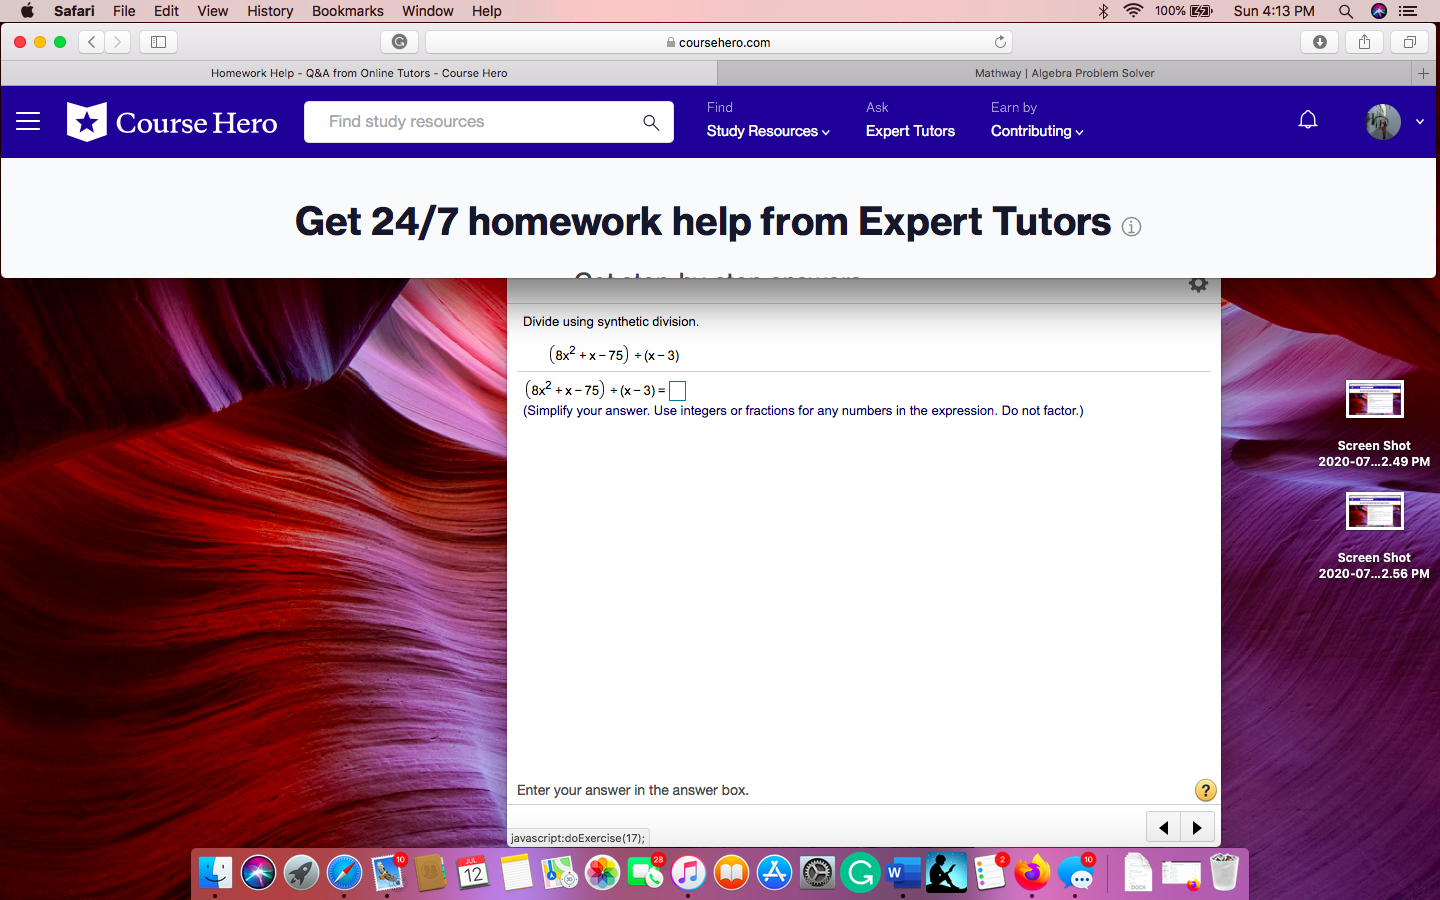Click the info icon beside Expert Tutors heading

coord(1131,226)
